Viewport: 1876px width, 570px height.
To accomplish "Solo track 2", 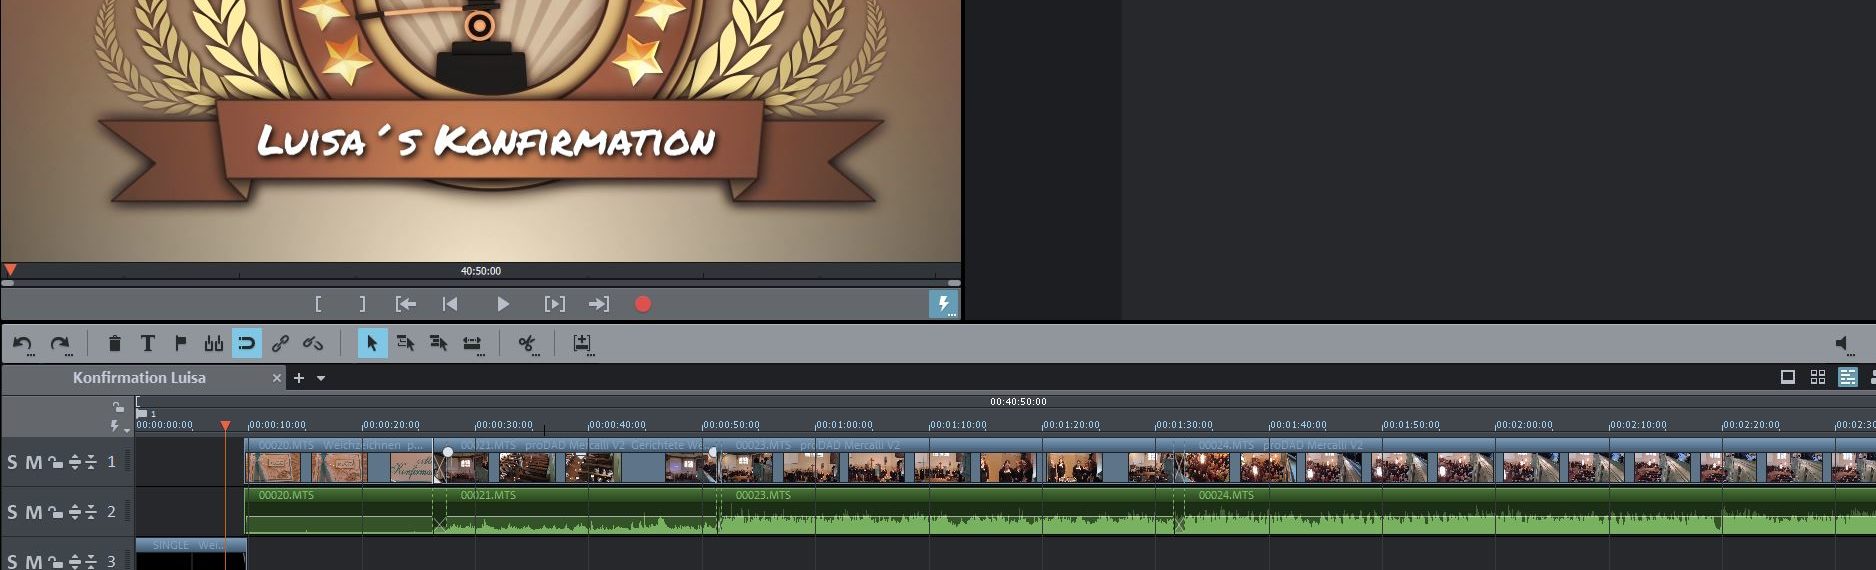I will tap(12, 512).
